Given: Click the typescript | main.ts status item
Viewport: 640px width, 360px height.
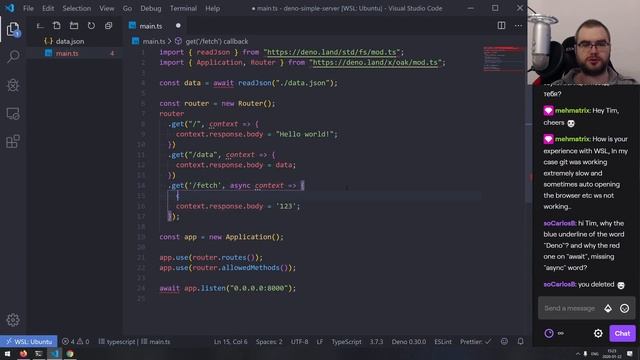Looking at the screenshot, I should [x=134, y=342].
